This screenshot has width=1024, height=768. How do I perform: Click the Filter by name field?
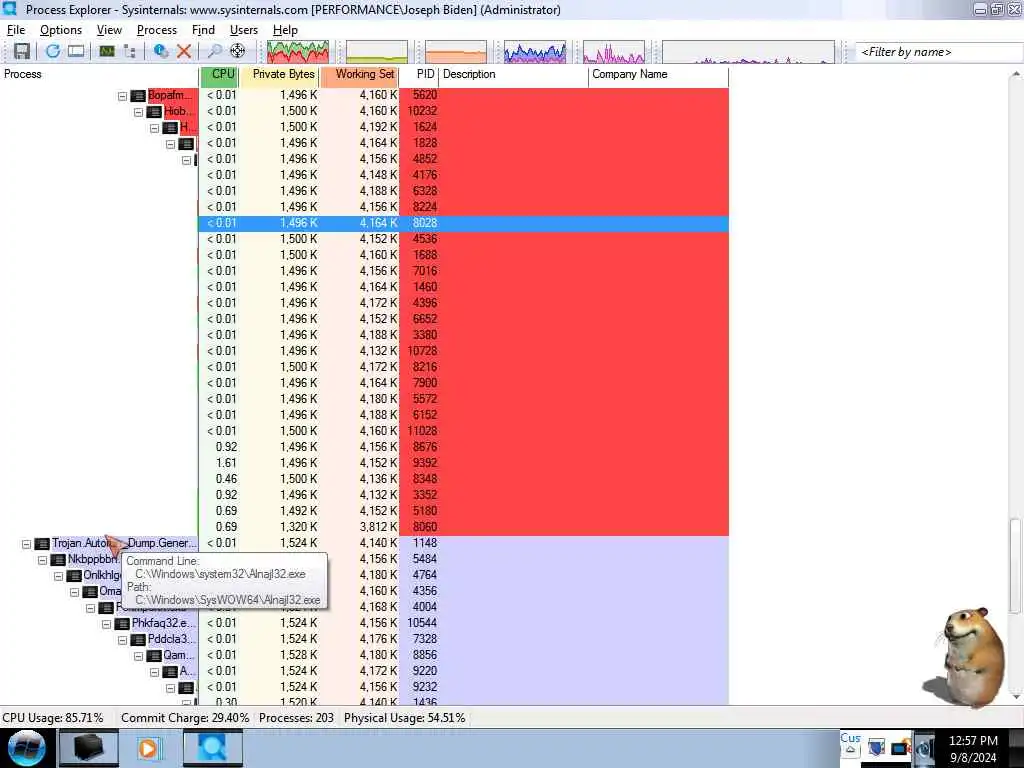coord(939,52)
